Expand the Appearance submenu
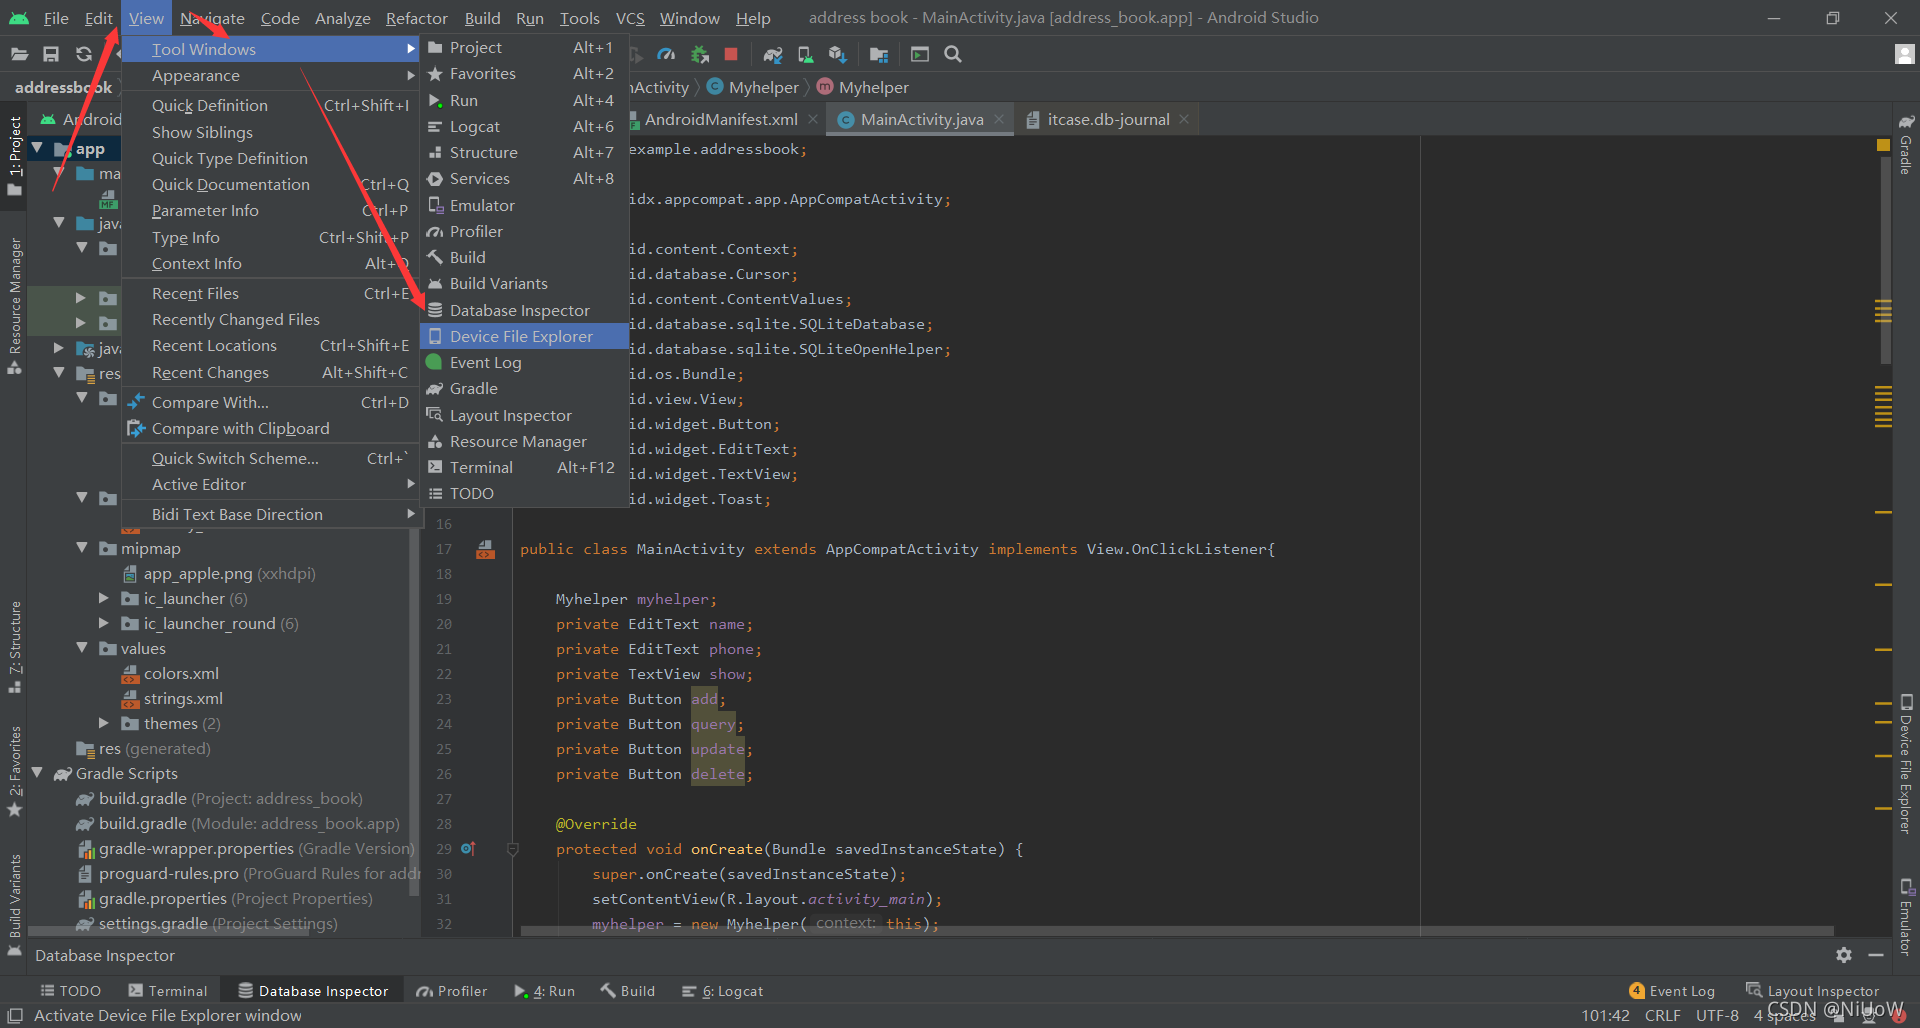 270,76
